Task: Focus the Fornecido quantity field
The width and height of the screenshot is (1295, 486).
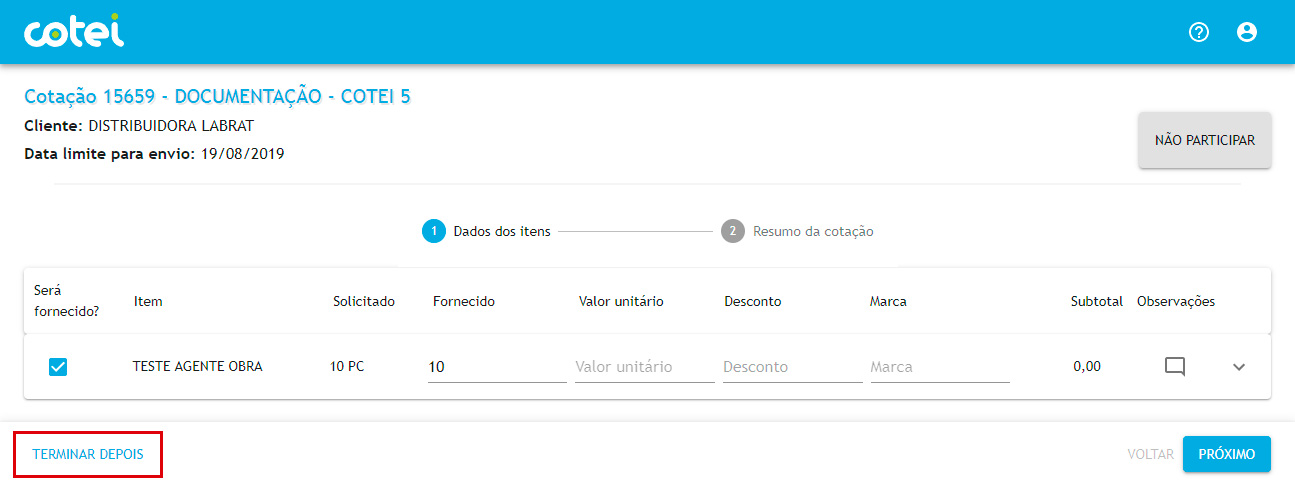Action: (496, 367)
